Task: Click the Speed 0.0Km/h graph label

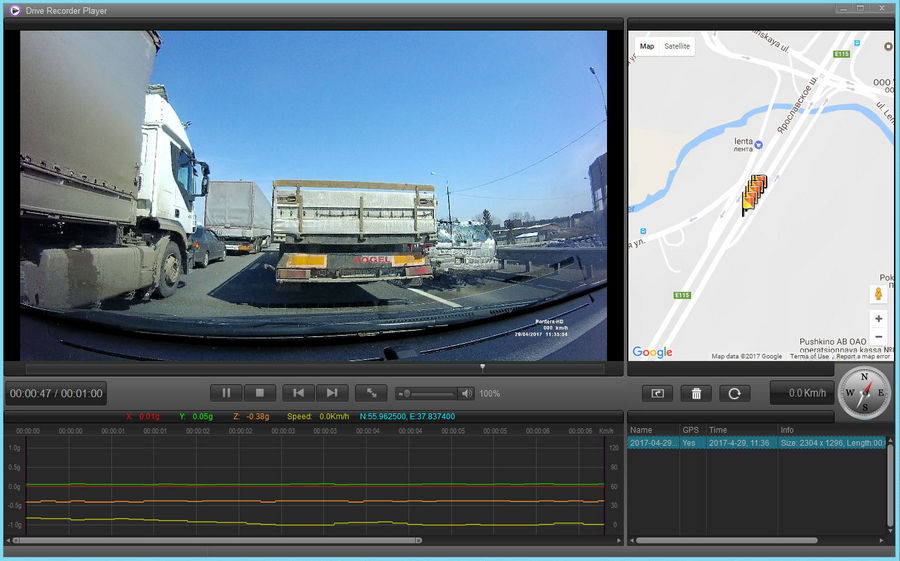Action: 318,416
